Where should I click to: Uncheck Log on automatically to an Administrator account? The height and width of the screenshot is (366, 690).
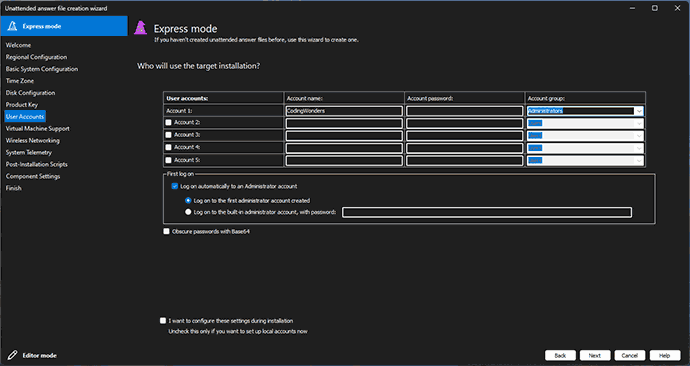pyautogui.click(x=175, y=186)
